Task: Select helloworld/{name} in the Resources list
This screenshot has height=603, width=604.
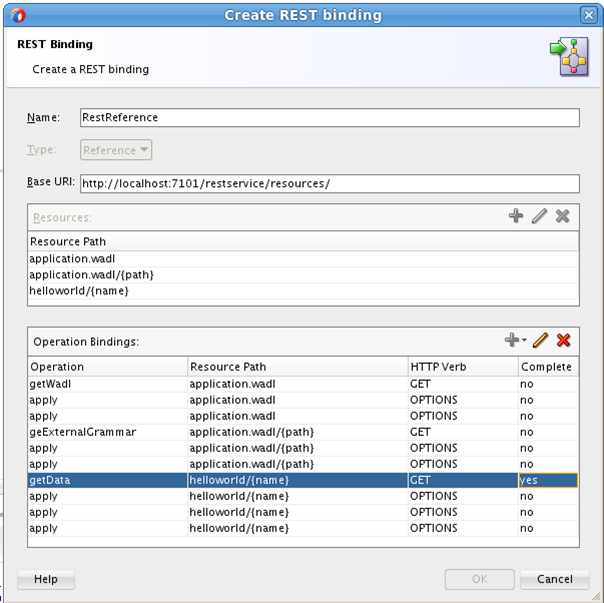Action: pyautogui.click(x=304, y=291)
